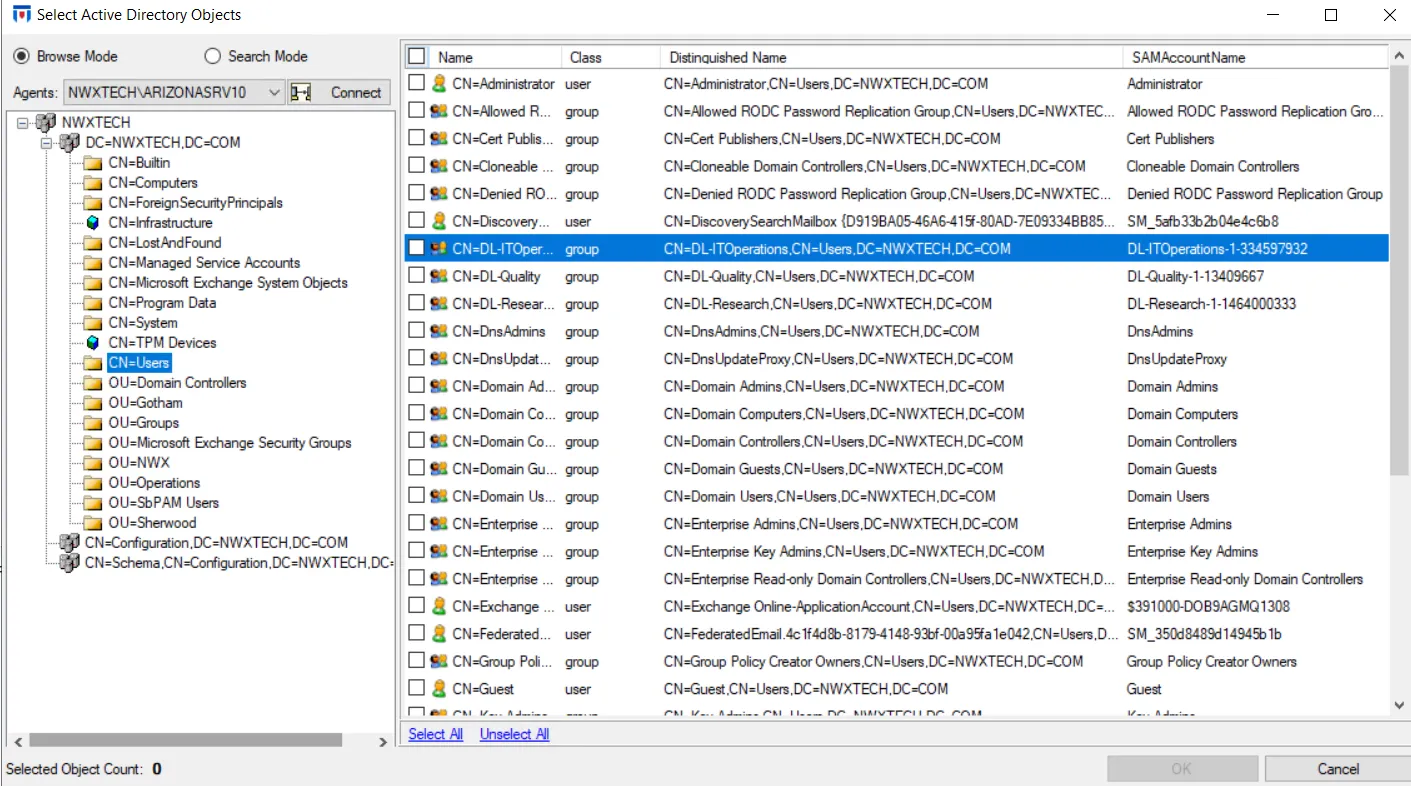The width and height of the screenshot is (1411, 786).
Task: Sort by the Name column header
Action: pyautogui.click(x=496, y=57)
